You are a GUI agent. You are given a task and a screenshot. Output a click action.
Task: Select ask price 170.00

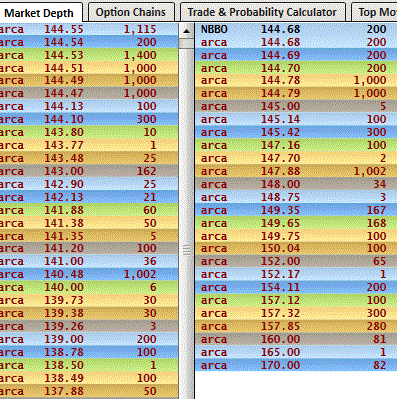(280, 365)
